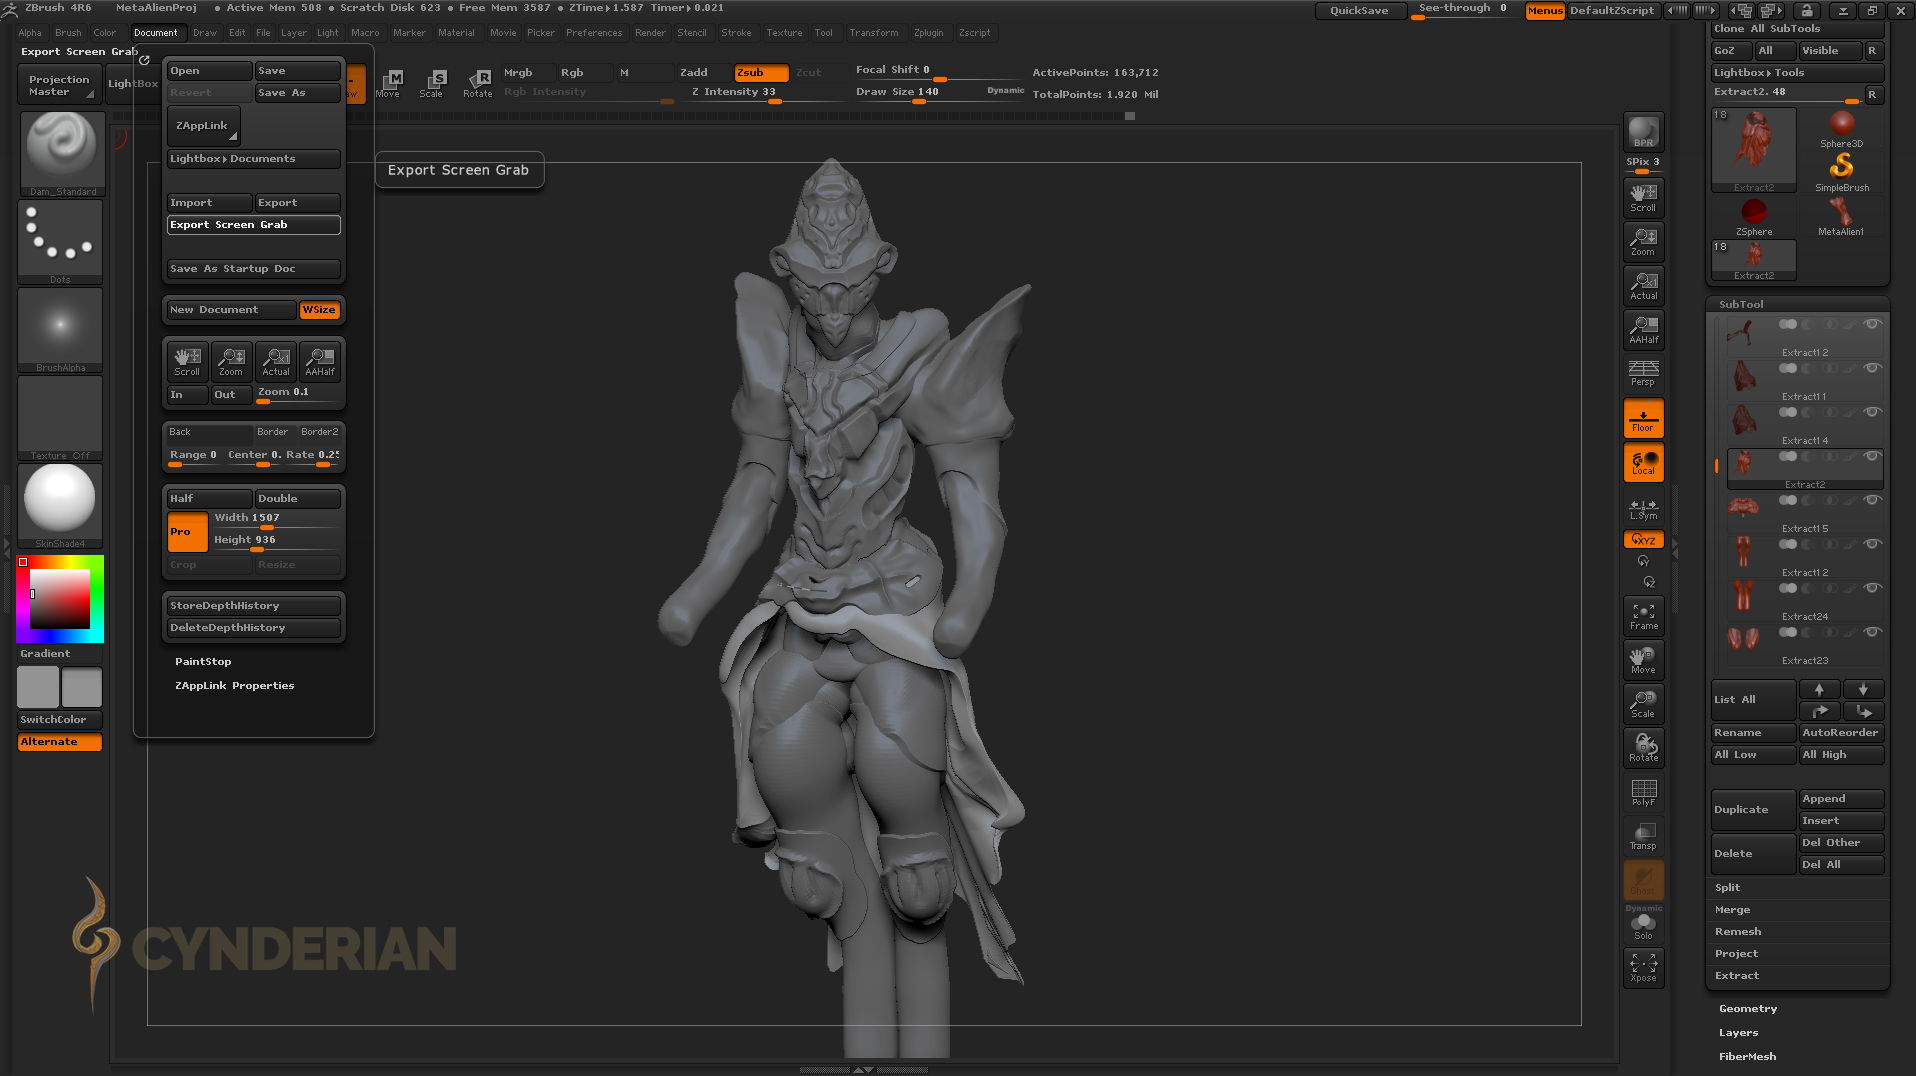Image resolution: width=1916 pixels, height=1076 pixels.
Task: Activate L.Sym local symmetry icon
Action: coord(1643,510)
